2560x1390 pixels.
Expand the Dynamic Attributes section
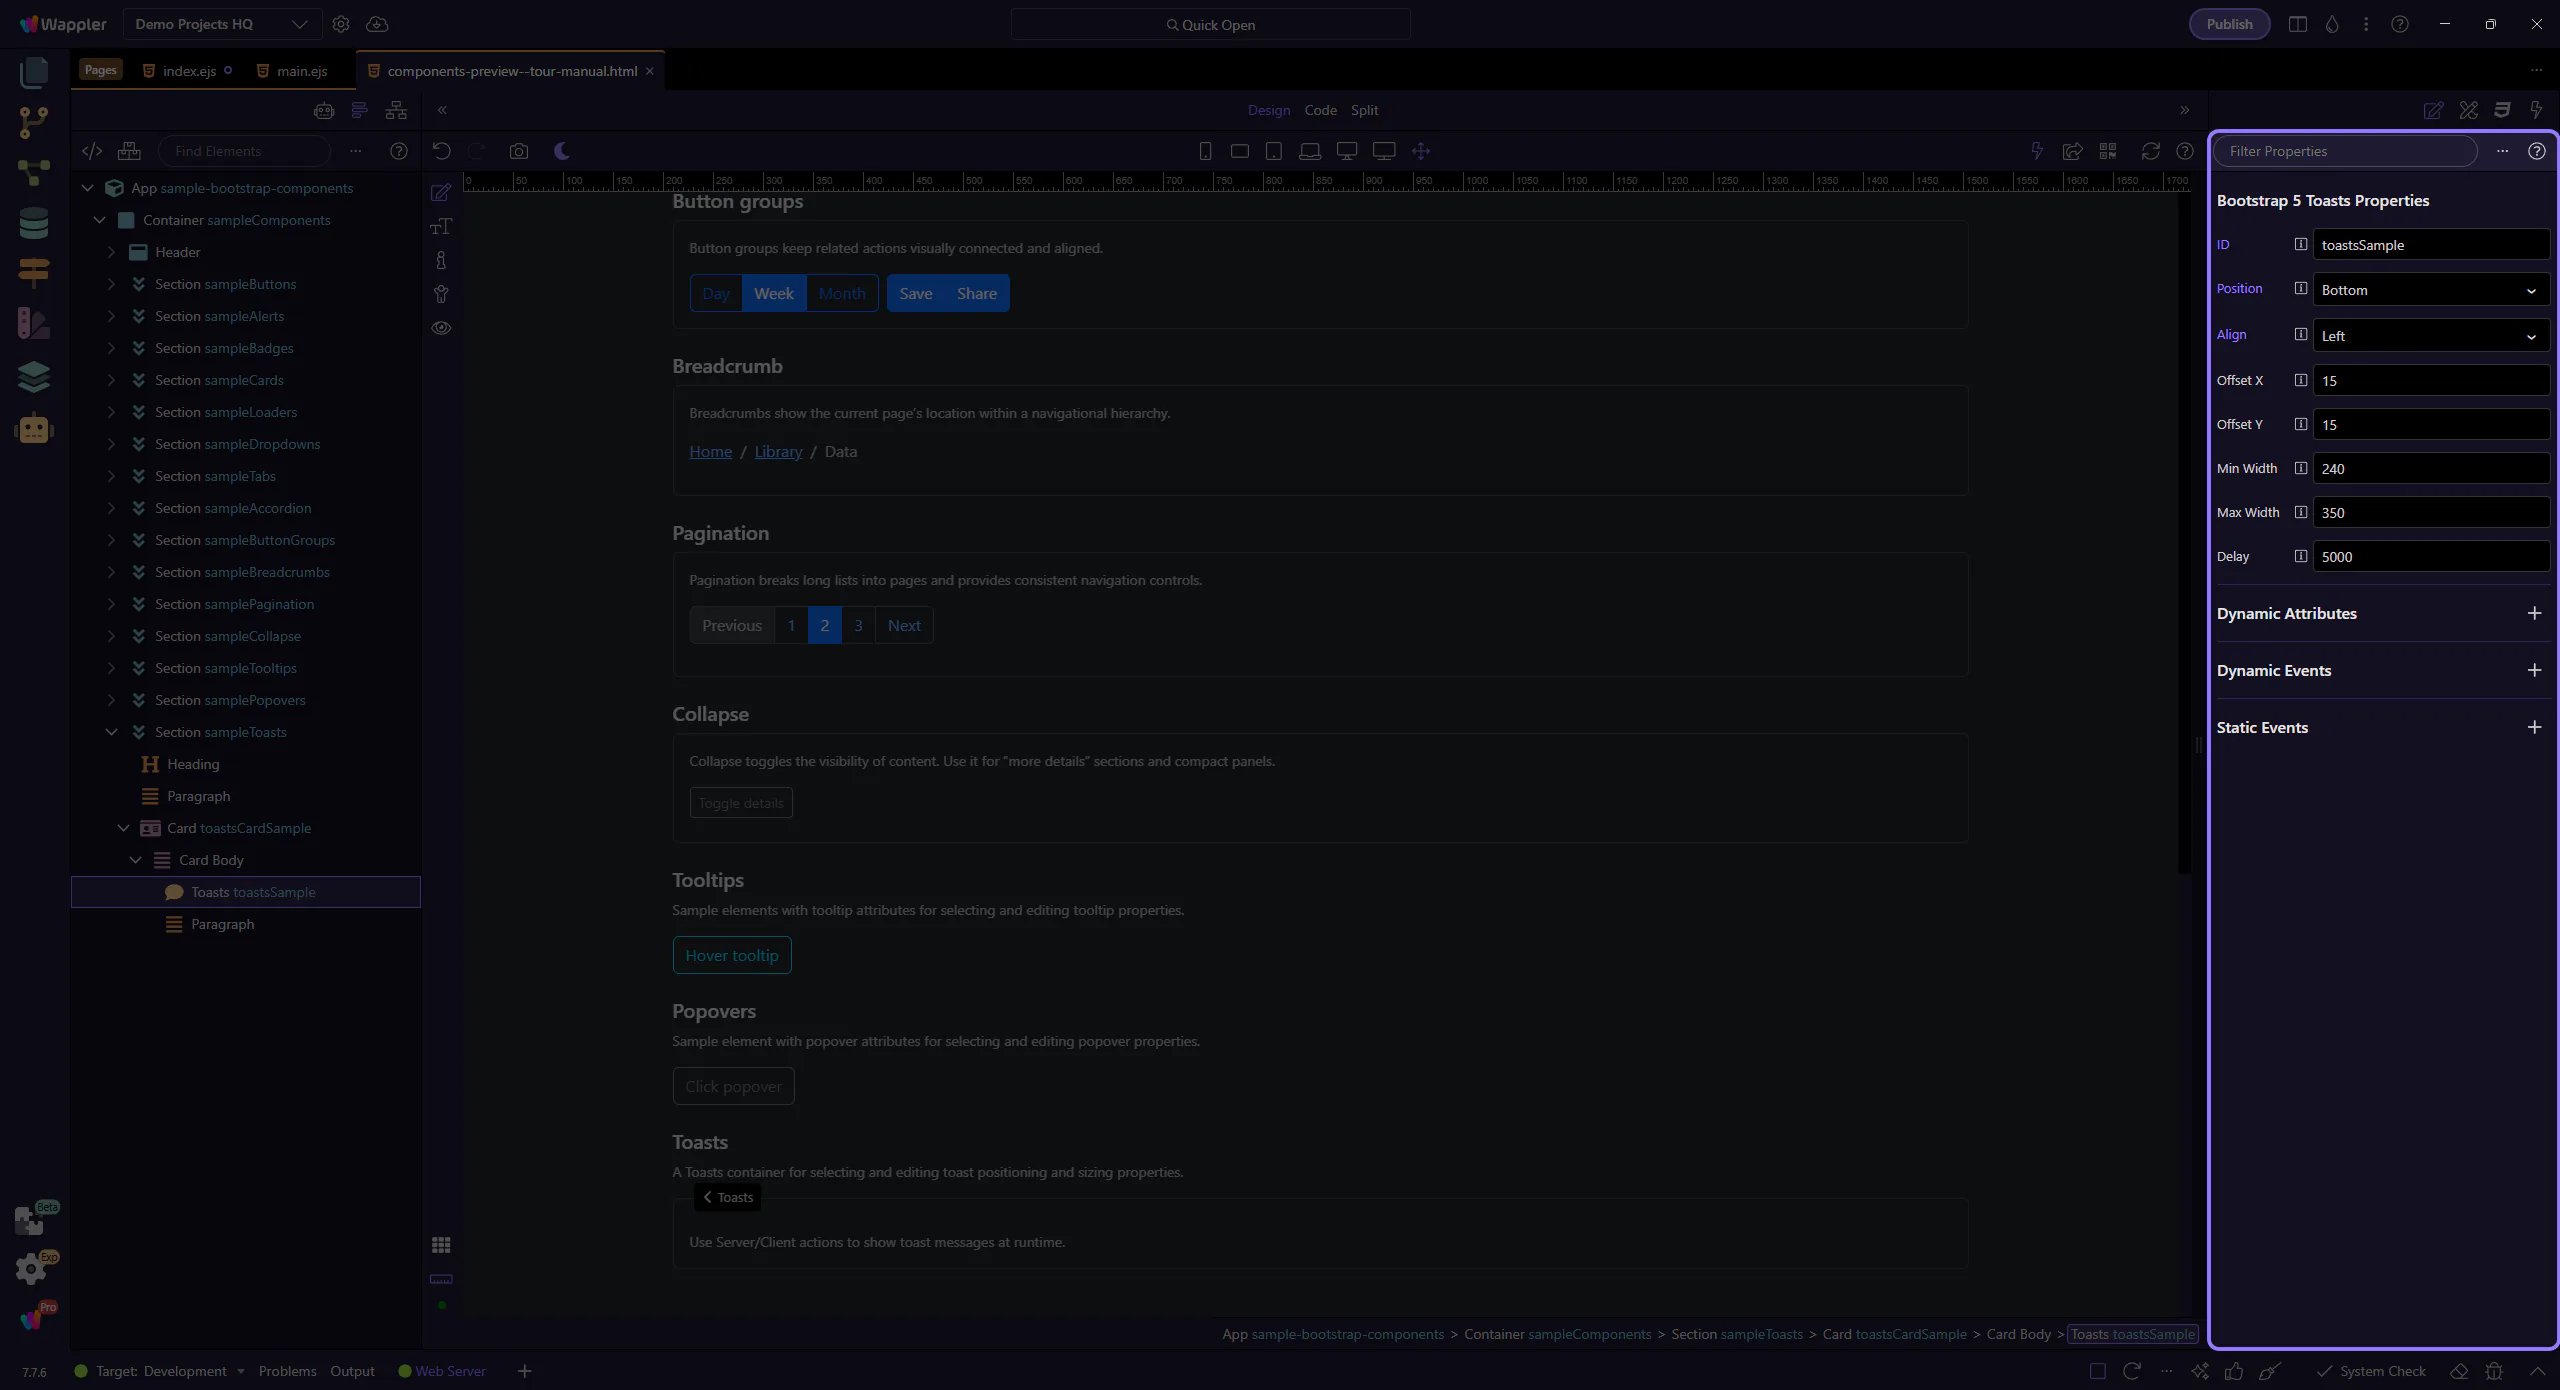point(2534,613)
